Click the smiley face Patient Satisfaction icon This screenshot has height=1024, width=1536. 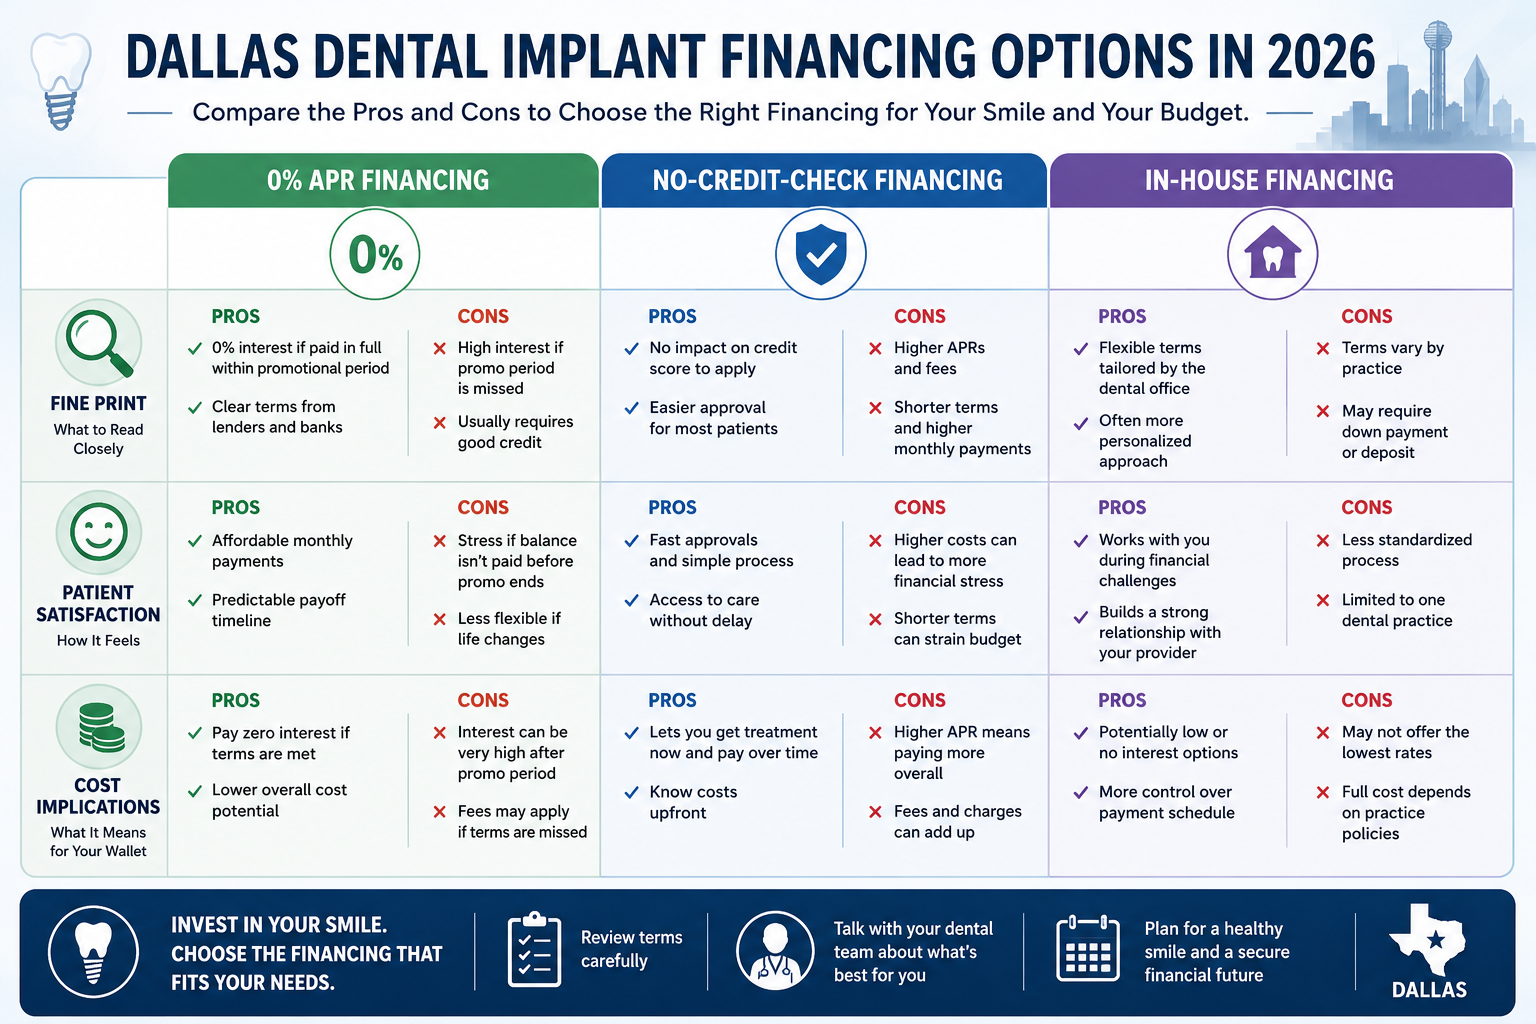point(98,533)
